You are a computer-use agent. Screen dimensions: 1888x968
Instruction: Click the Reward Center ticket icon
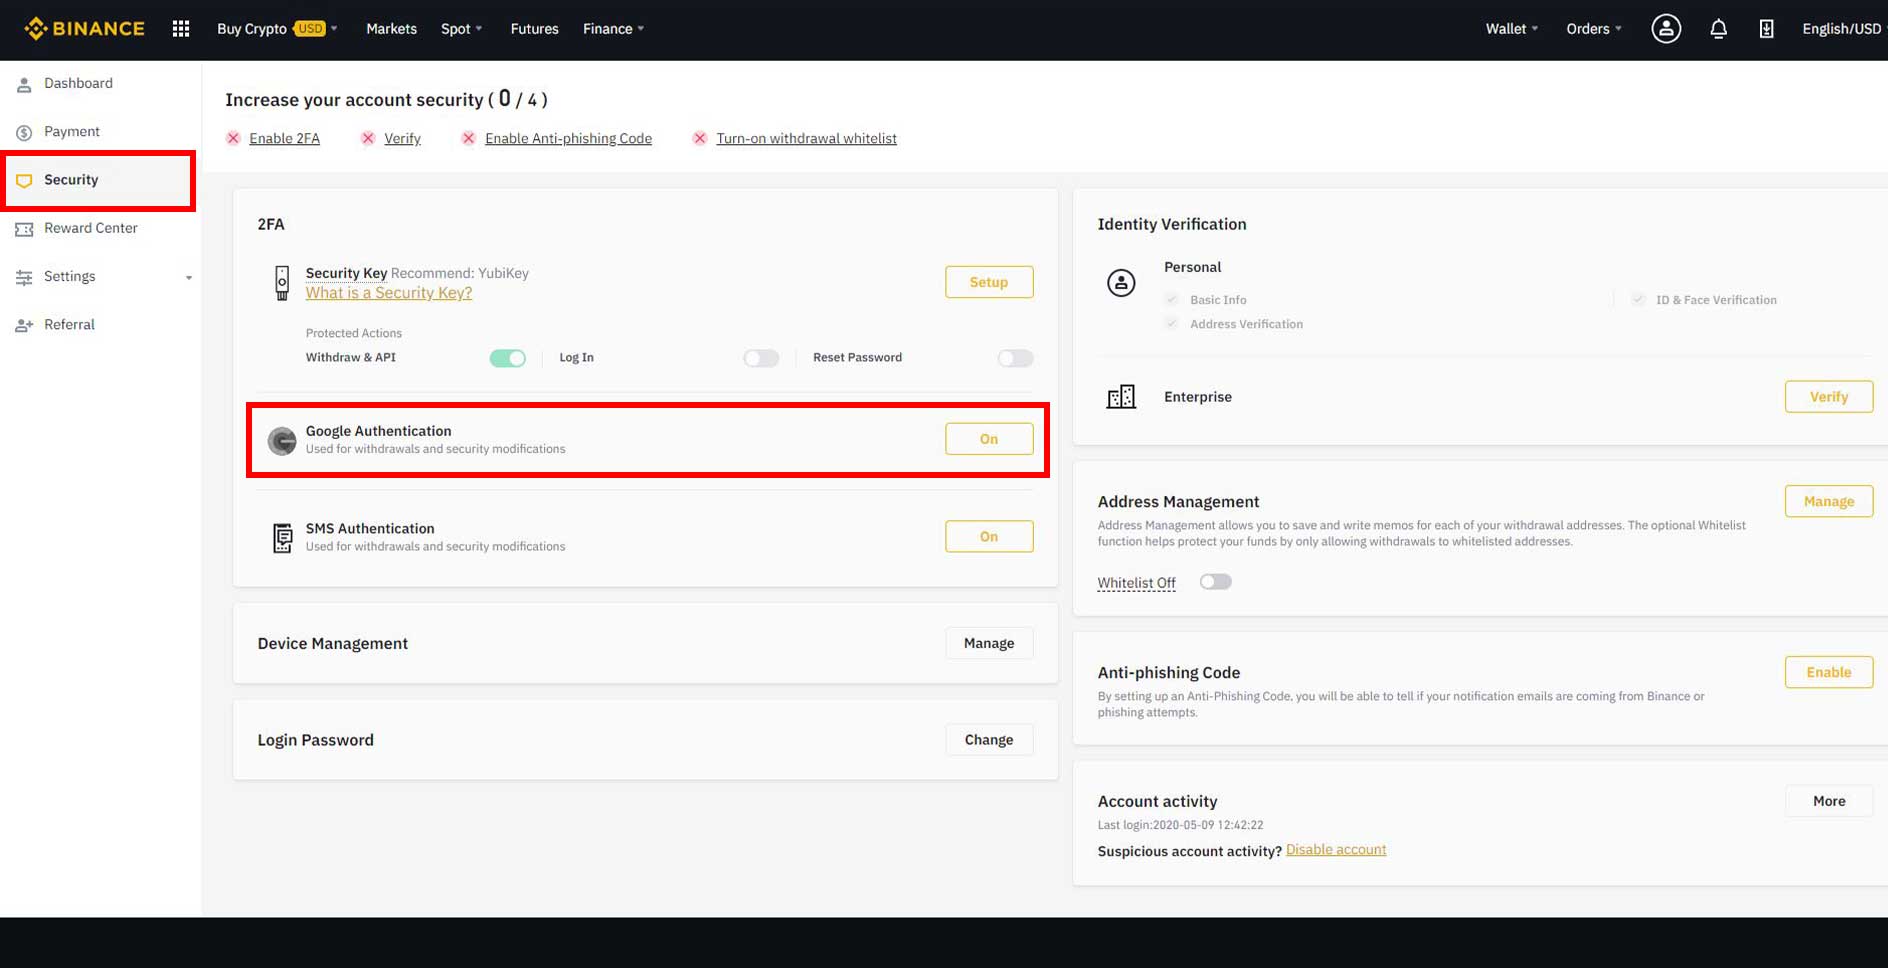(24, 229)
